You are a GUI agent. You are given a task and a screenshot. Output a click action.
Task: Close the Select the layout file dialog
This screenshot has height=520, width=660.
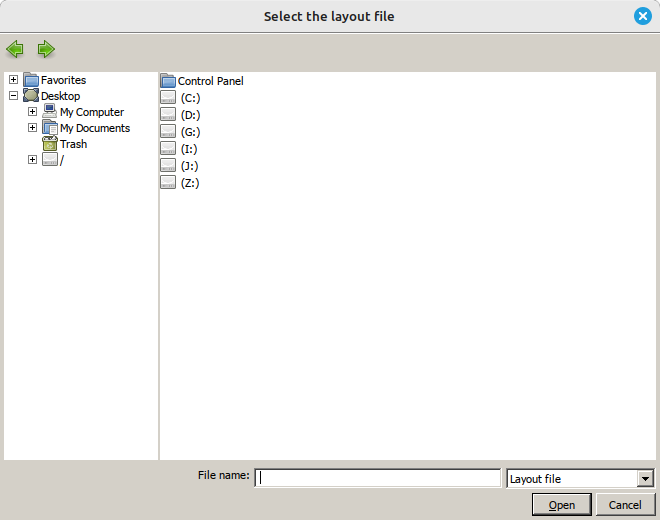(643, 16)
